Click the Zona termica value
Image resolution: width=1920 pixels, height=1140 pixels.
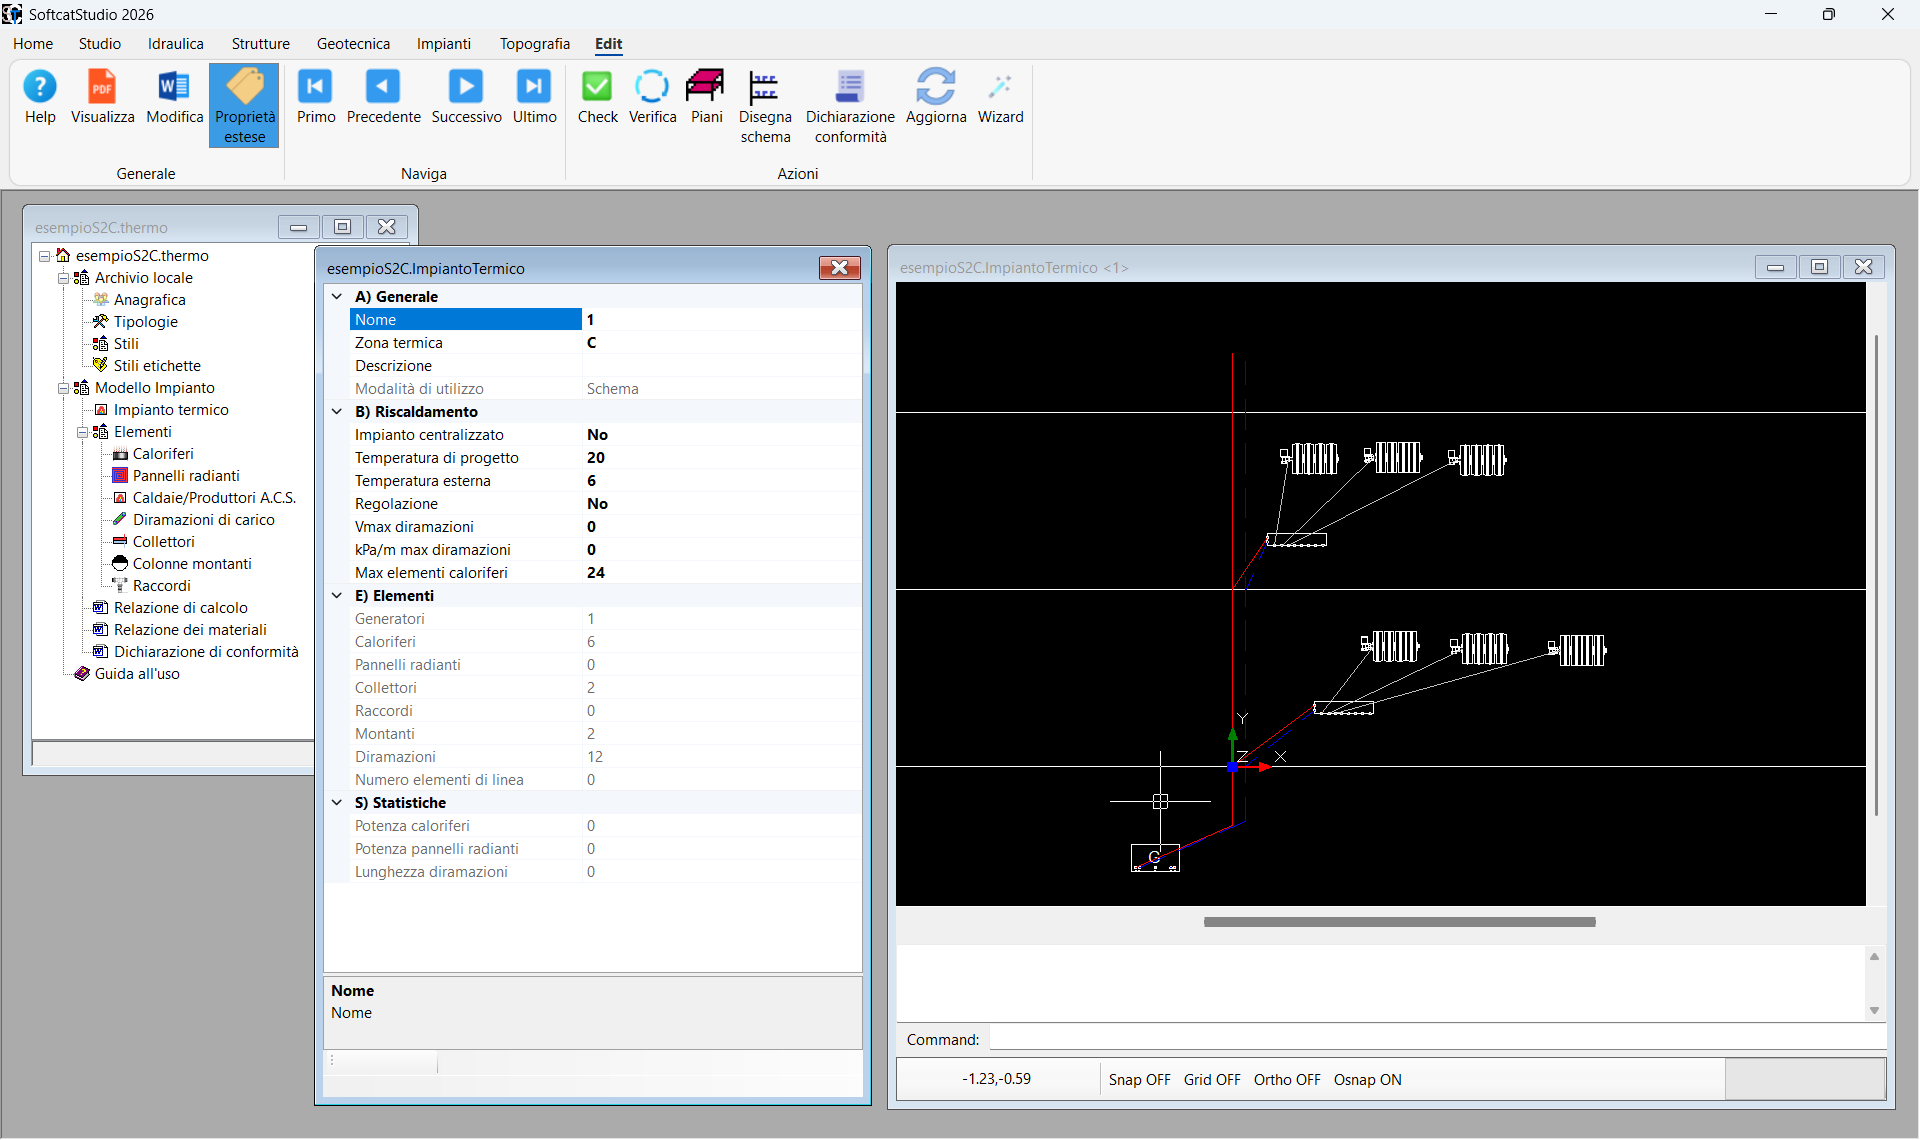click(x=721, y=343)
